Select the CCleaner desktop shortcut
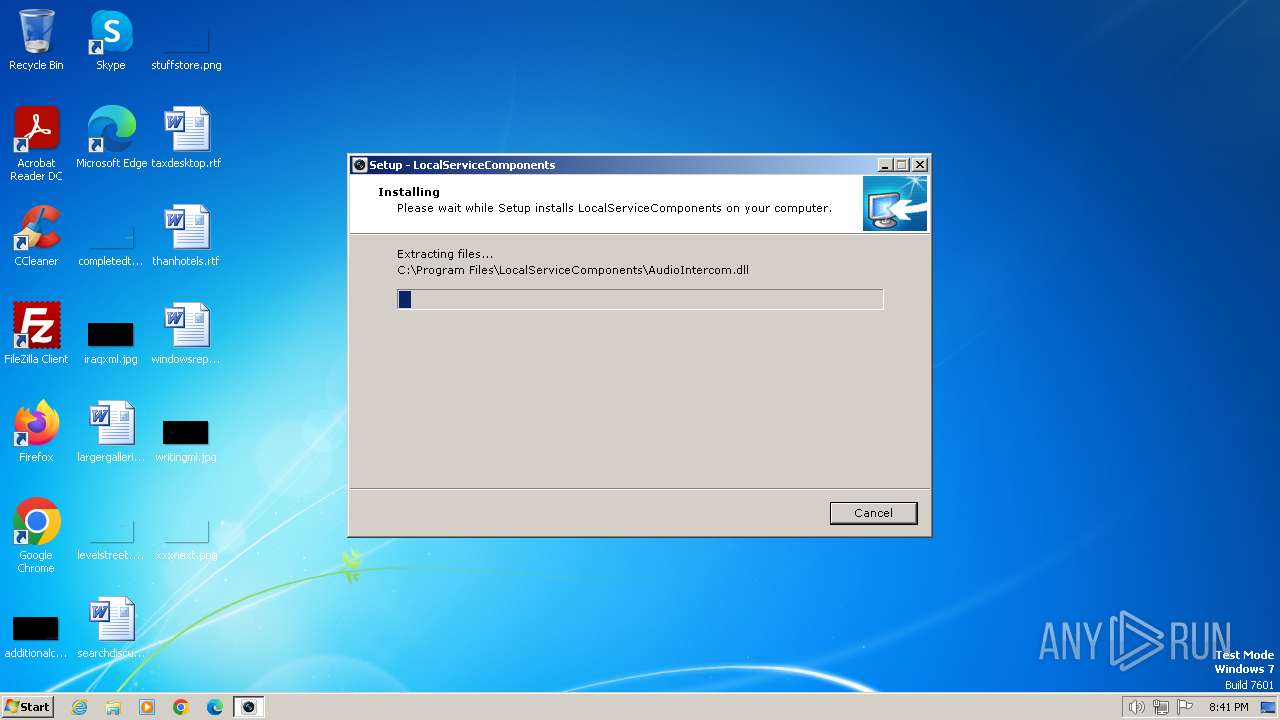The height and width of the screenshot is (720, 1280). (36, 236)
